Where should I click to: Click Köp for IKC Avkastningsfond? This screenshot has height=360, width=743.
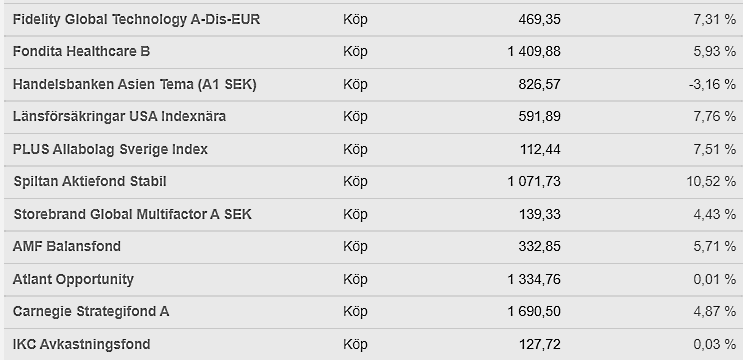point(355,344)
